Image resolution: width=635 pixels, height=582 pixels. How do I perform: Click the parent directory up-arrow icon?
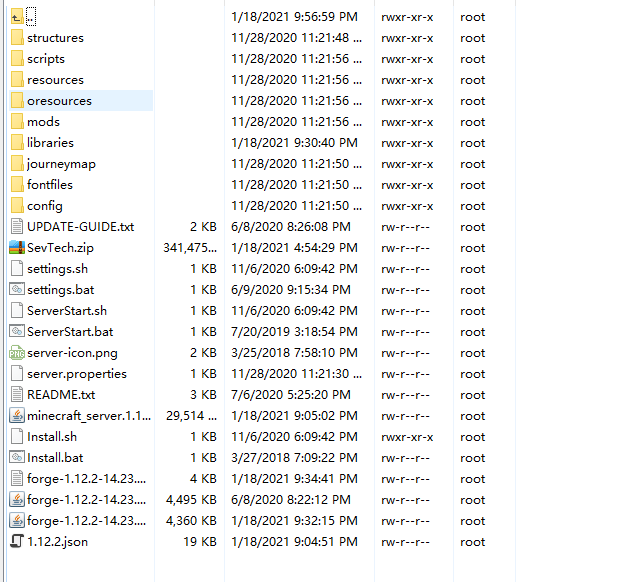coord(17,17)
